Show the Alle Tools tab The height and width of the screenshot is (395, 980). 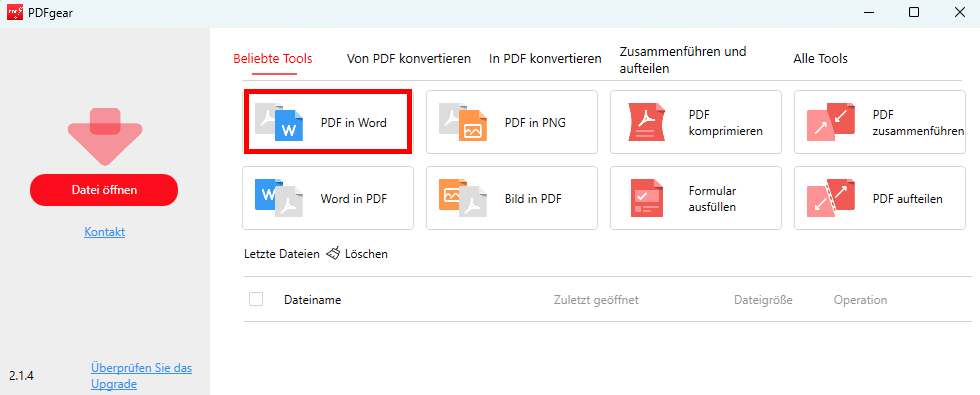[820, 59]
